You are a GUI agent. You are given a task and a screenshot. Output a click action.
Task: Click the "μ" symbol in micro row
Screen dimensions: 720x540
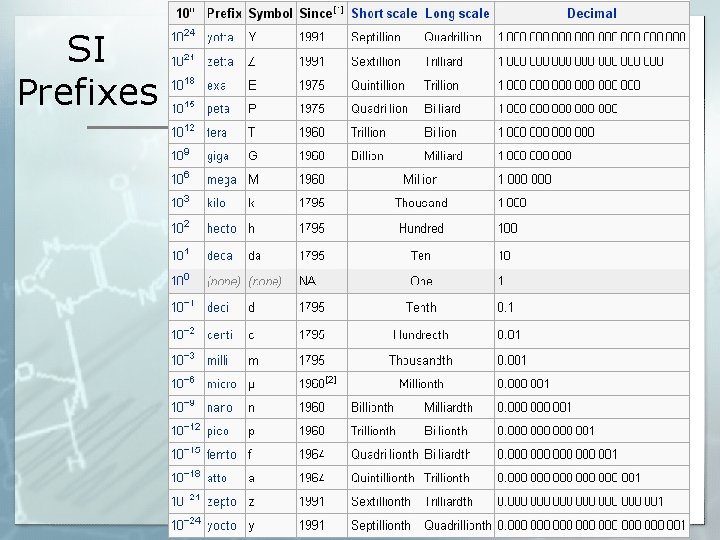pyautogui.click(x=252, y=385)
